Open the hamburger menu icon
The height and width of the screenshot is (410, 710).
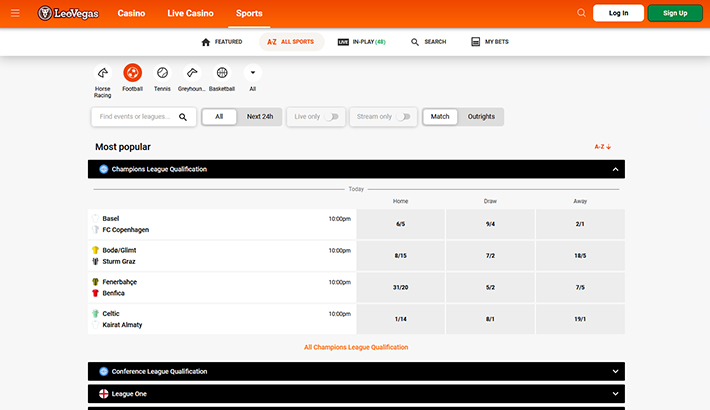coord(15,13)
